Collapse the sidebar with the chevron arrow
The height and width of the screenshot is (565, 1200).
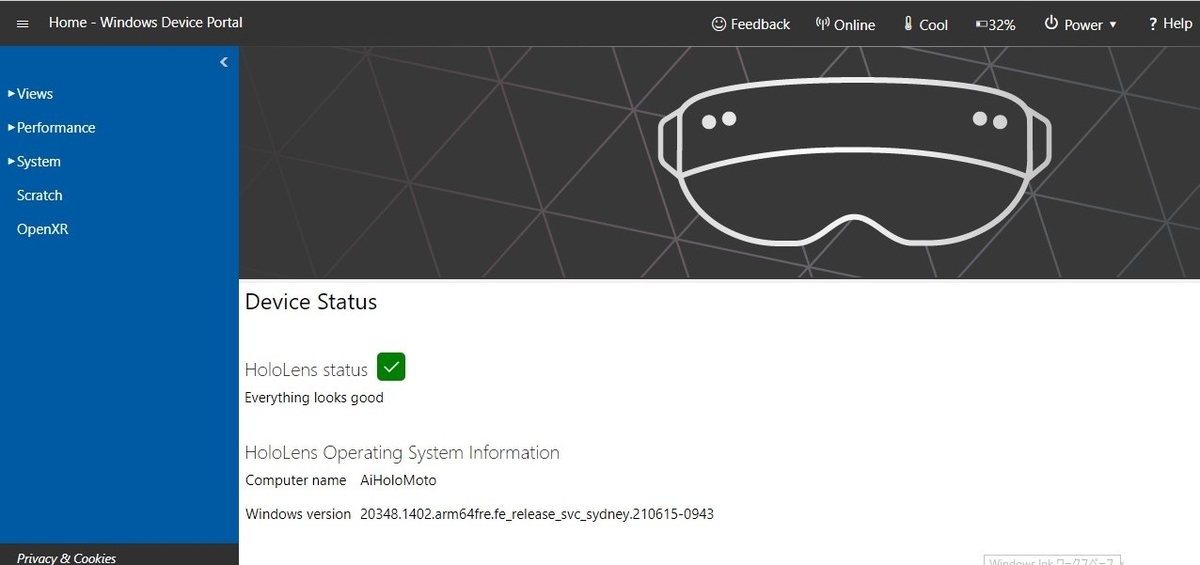[224, 62]
